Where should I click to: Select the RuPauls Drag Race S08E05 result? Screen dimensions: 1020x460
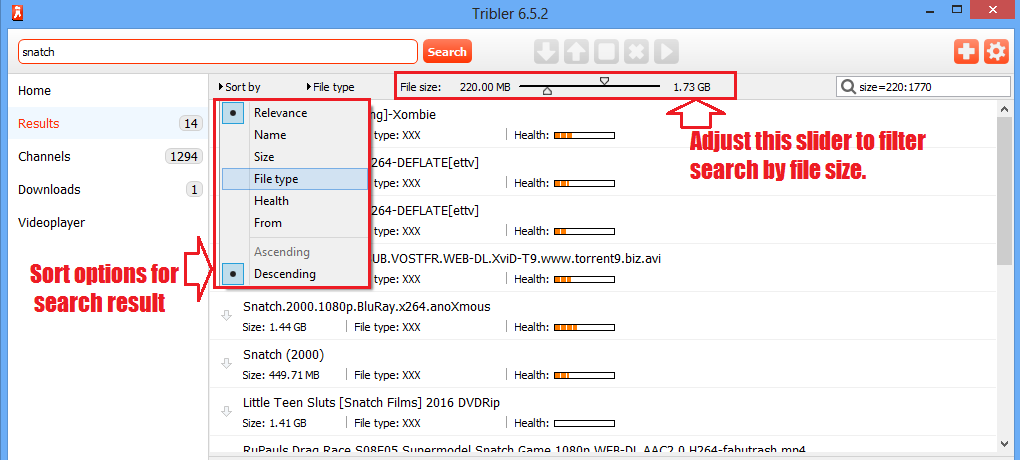click(524, 450)
